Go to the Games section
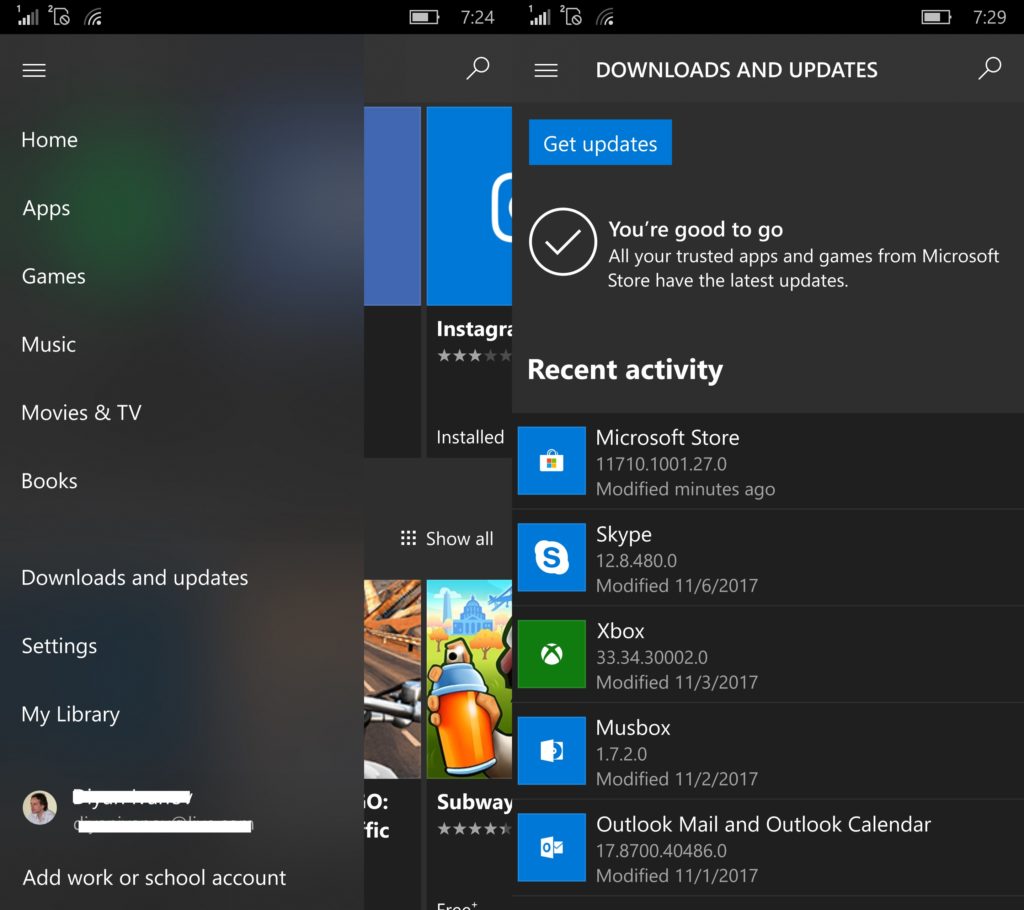Screen dimensions: 1024x910 (x=52, y=276)
